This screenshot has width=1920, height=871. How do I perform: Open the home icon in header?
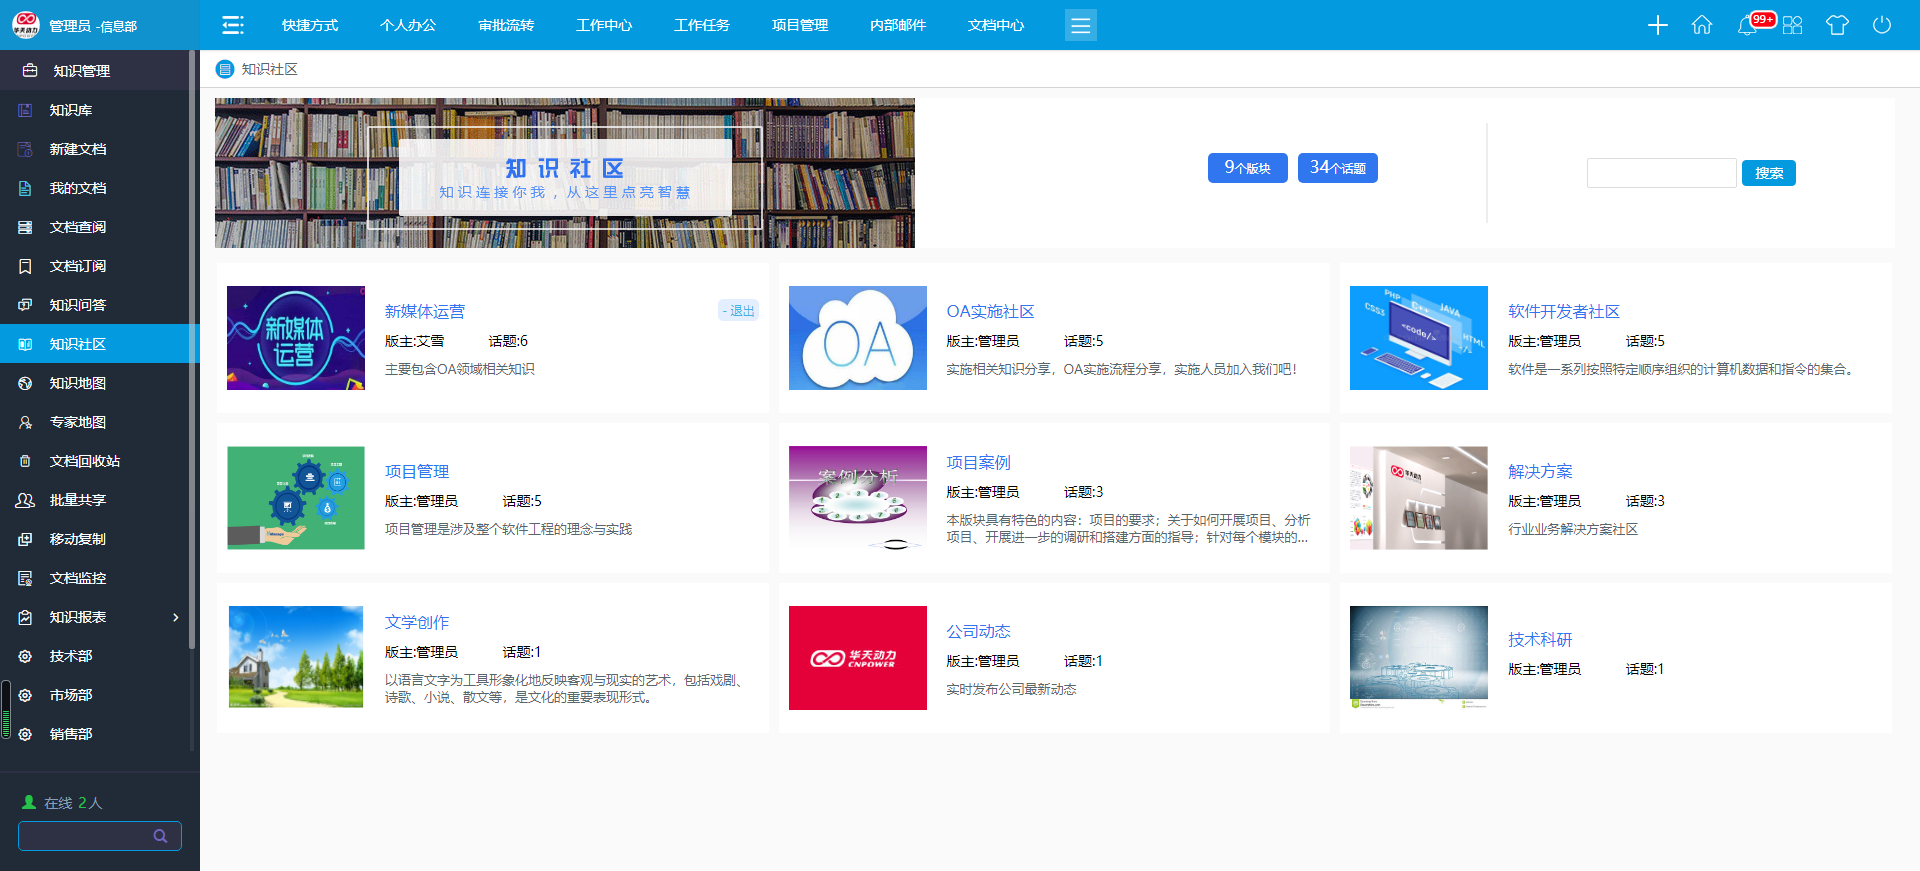point(1701,25)
